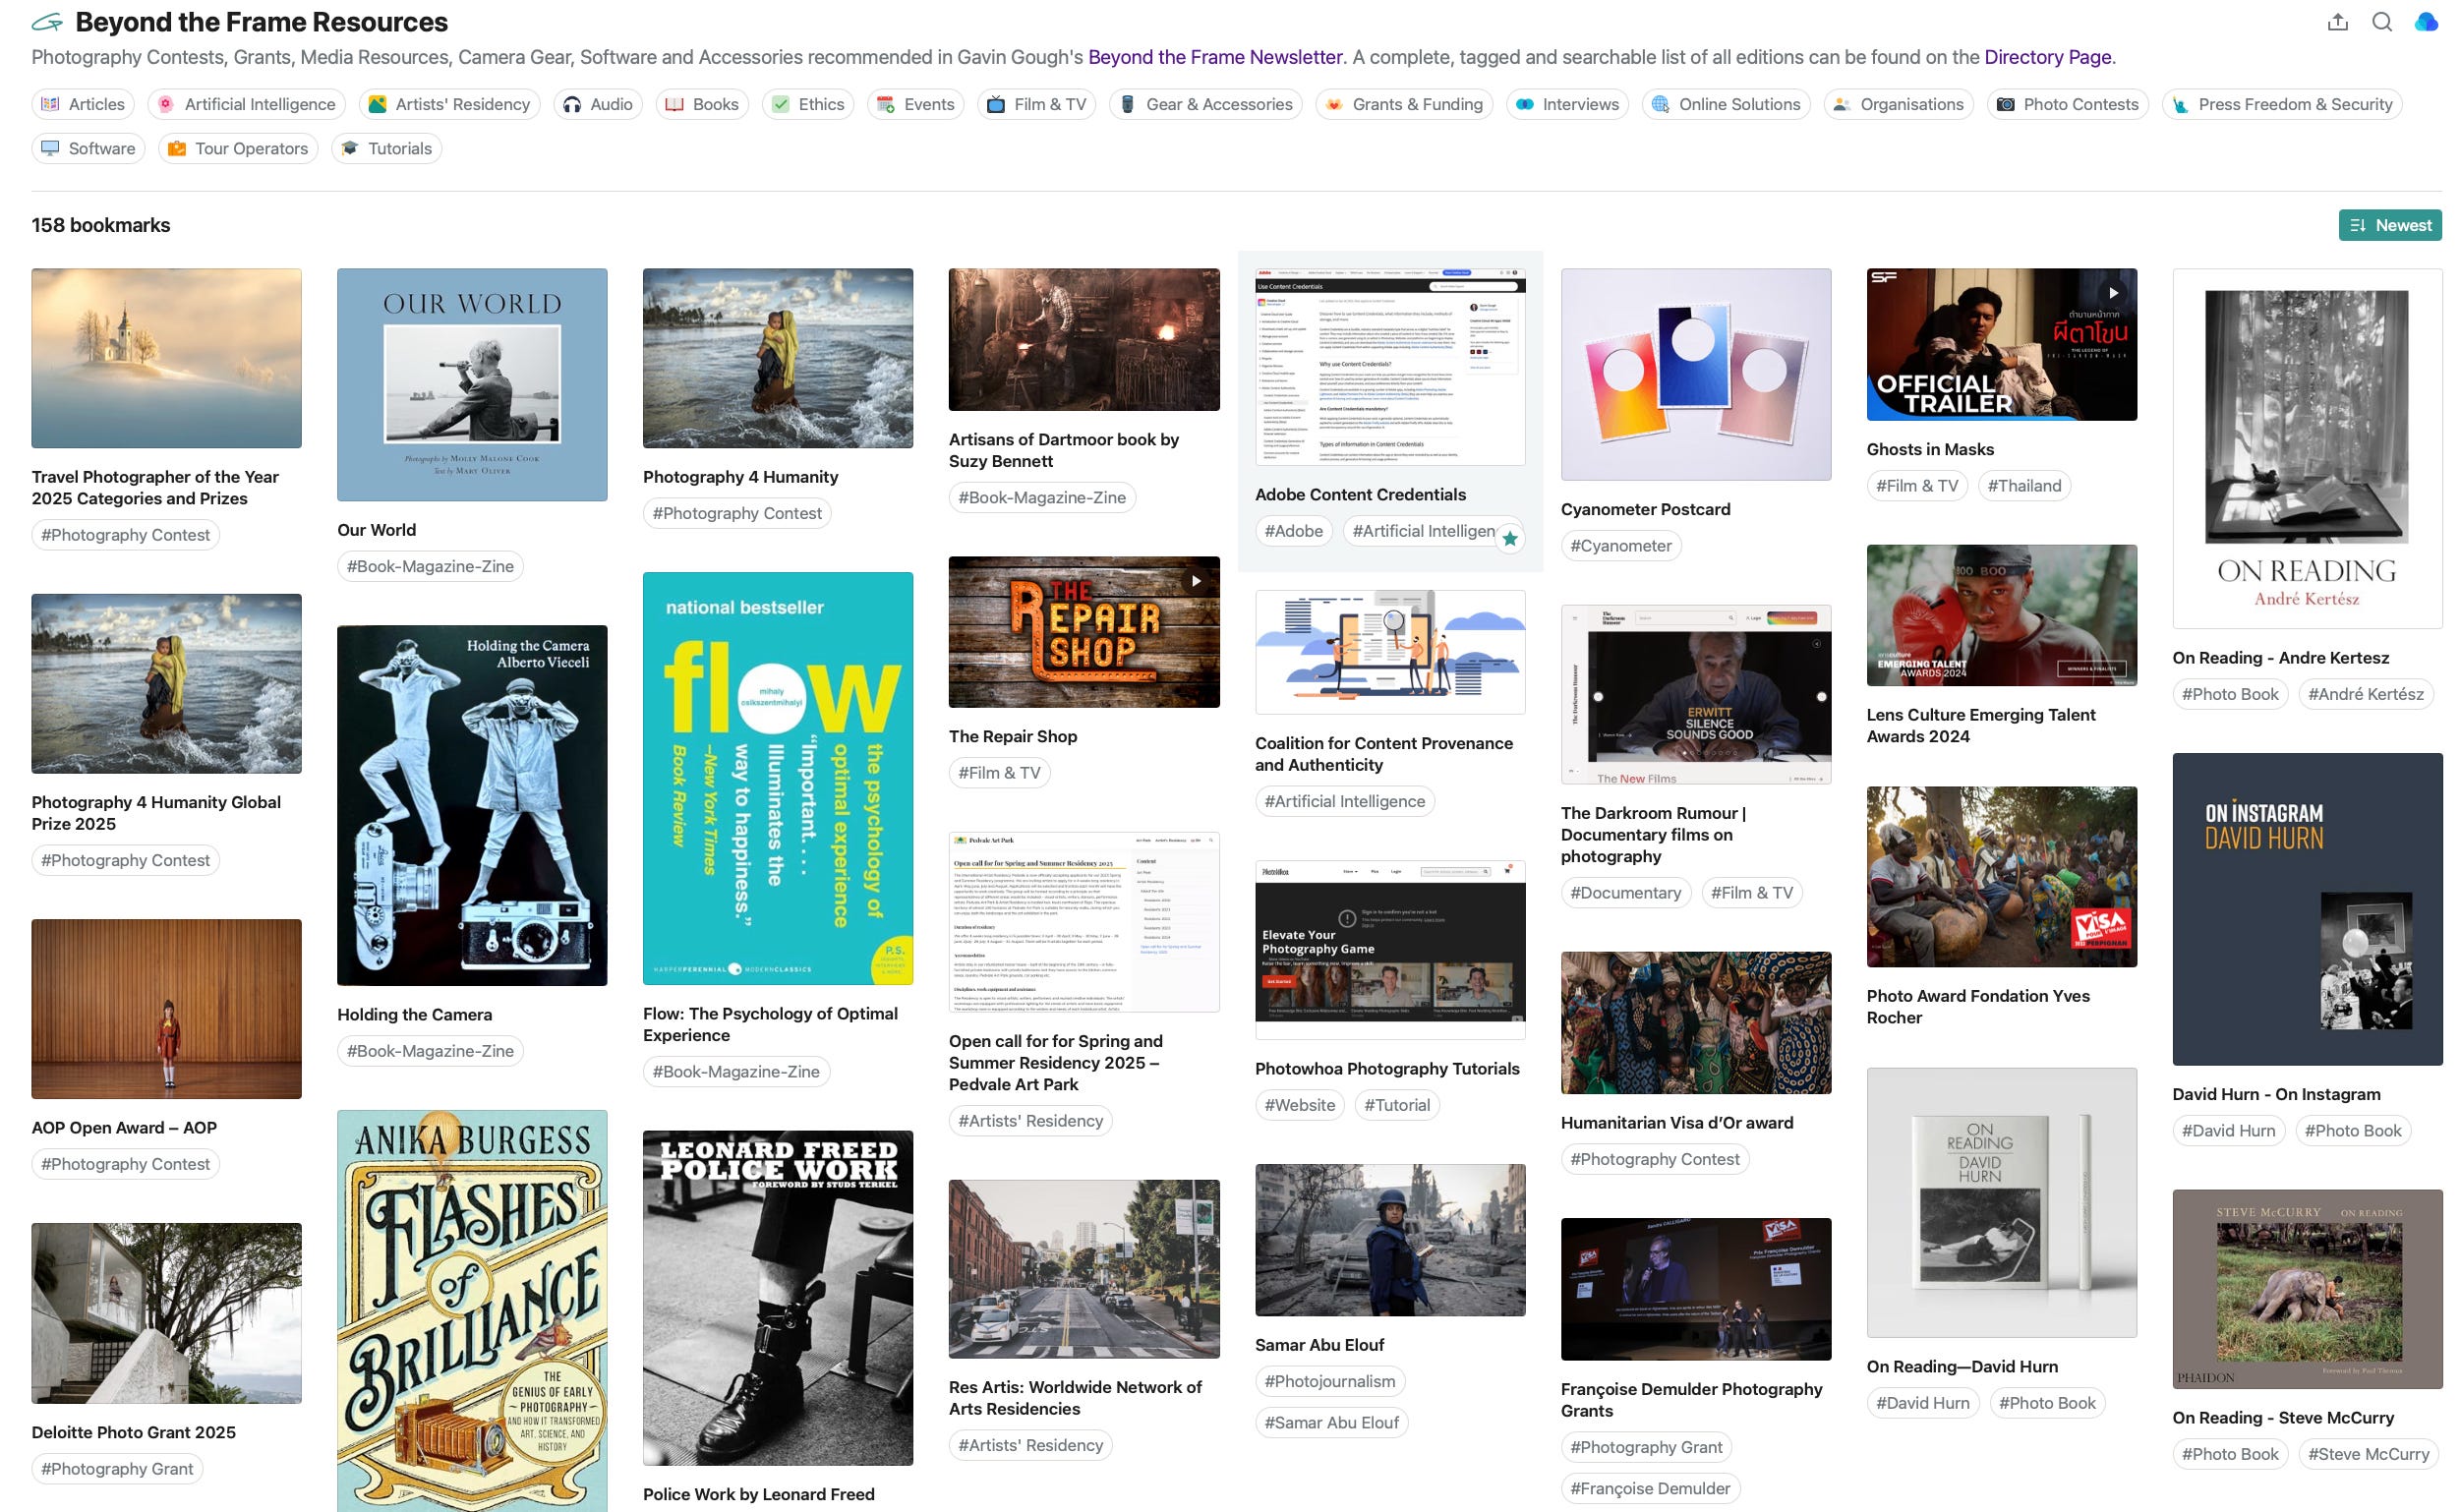Open the Directory Page link
Screen dimensions: 2460x1512
point(2047,57)
